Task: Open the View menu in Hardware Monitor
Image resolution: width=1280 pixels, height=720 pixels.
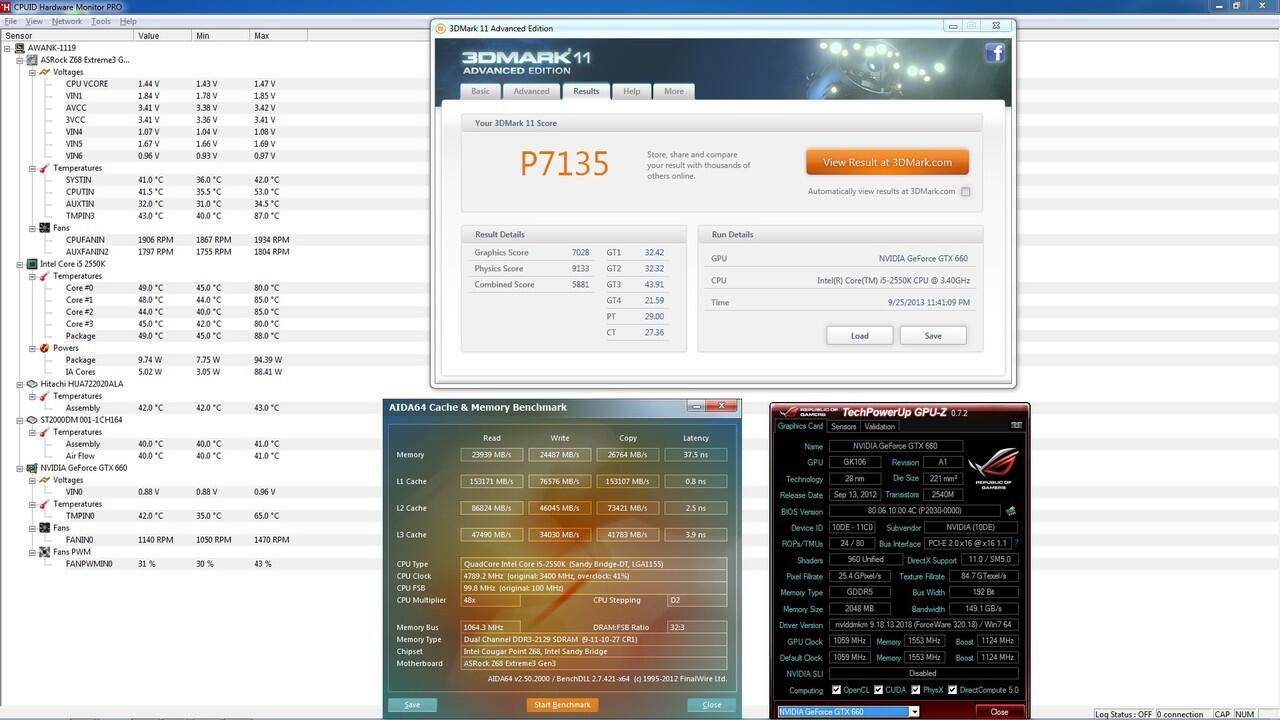Action: coord(34,21)
